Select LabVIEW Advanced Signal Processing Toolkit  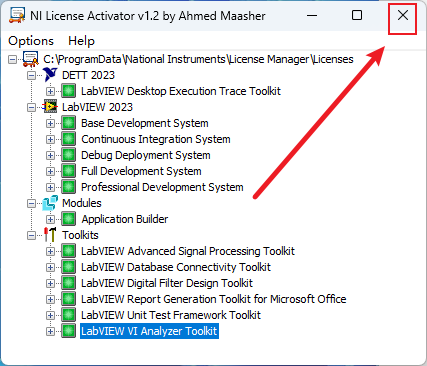(188, 251)
